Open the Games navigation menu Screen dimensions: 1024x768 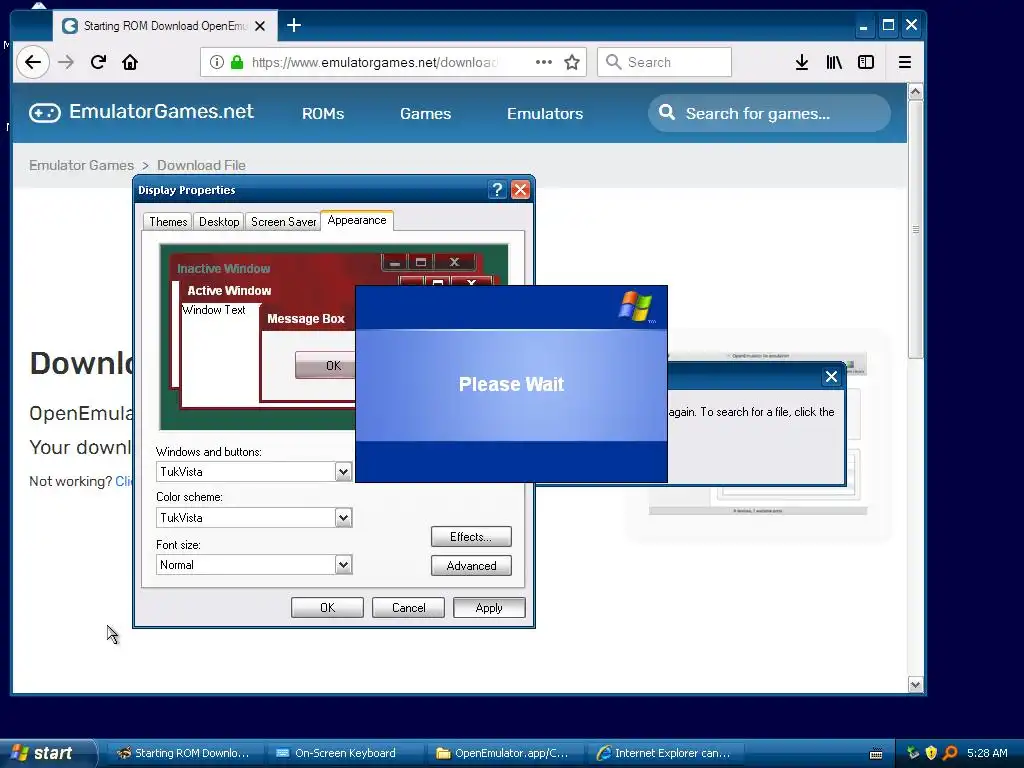coord(425,114)
